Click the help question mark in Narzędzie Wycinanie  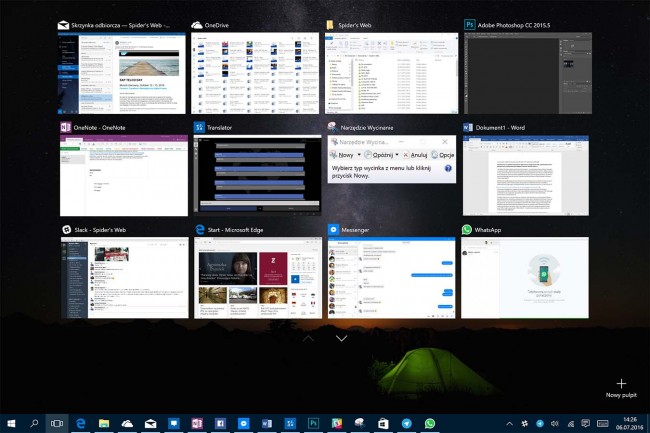click(x=448, y=168)
